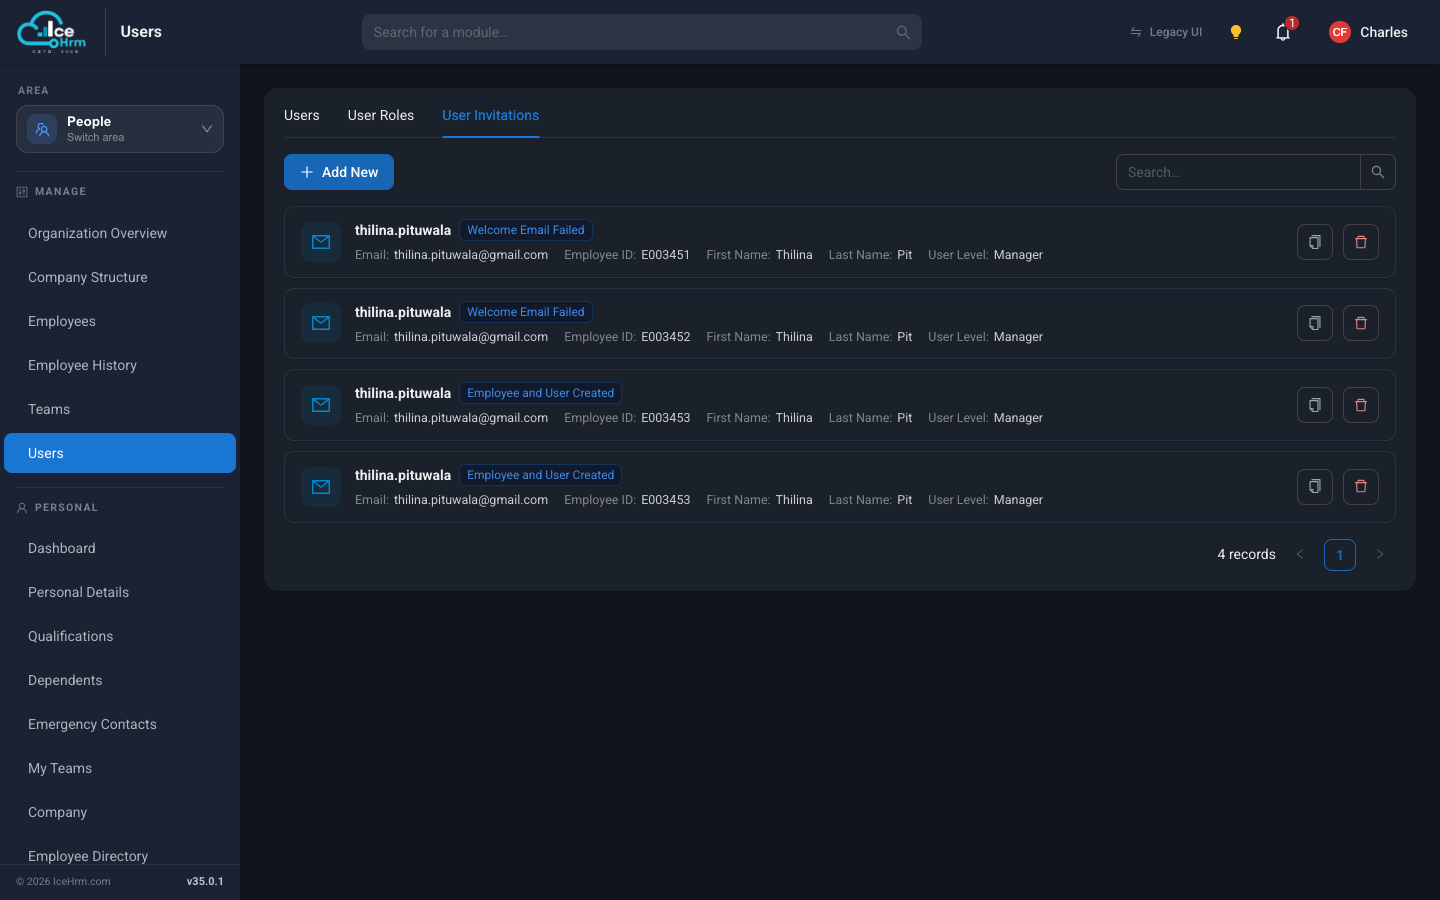Open Dependents page
This screenshot has height=900, width=1440.
tap(120, 680)
